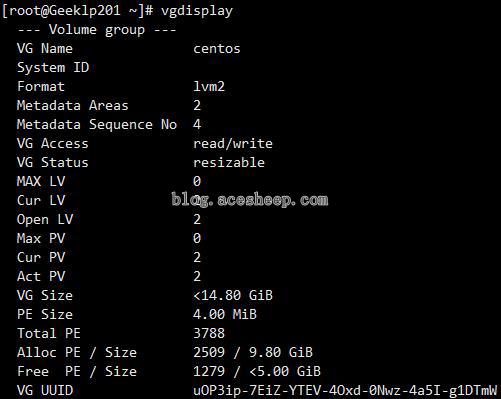
Task: Click the System ID label
Action: tap(53, 68)
